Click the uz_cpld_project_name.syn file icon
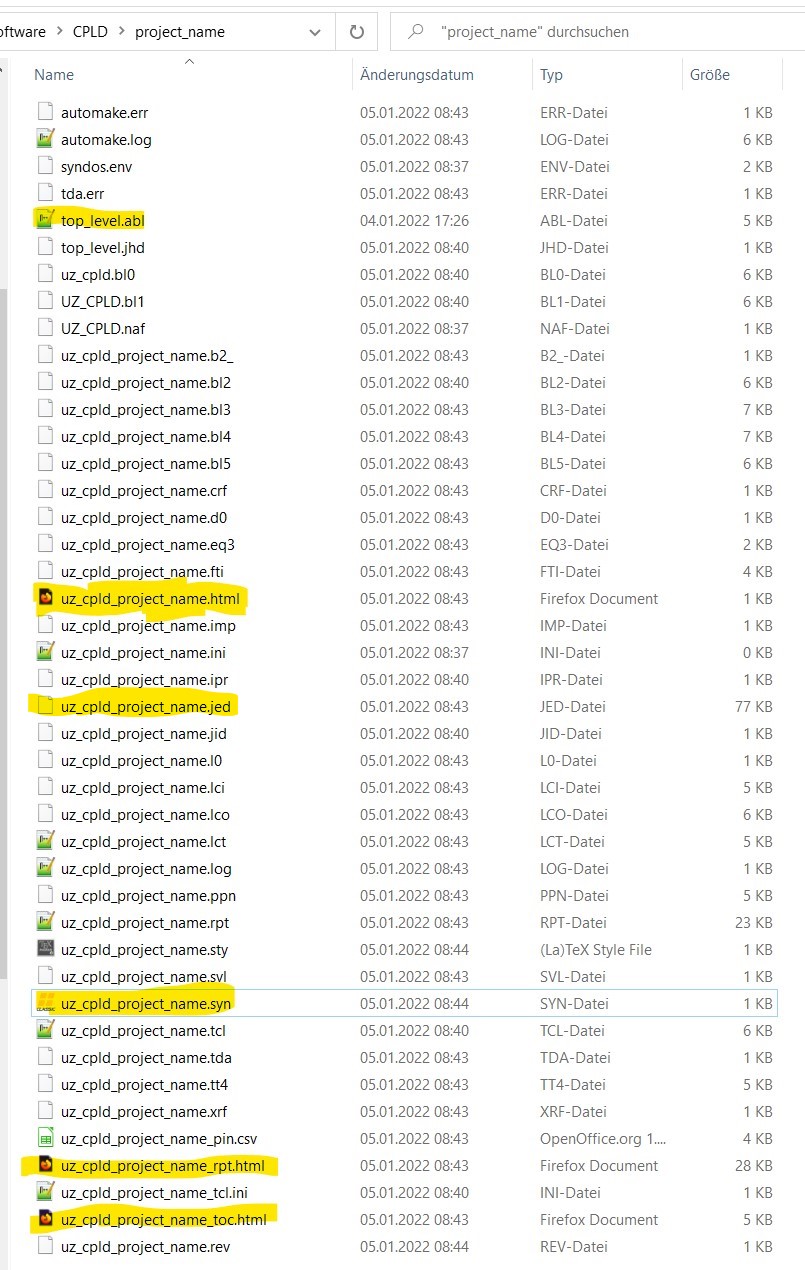 (45, 1004)
